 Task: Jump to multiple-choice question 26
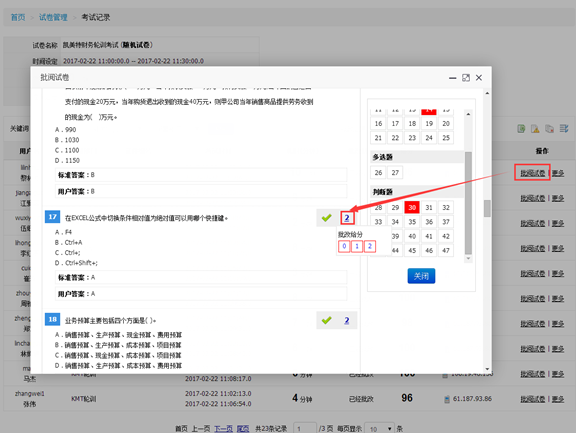click(x=378, y=172)
